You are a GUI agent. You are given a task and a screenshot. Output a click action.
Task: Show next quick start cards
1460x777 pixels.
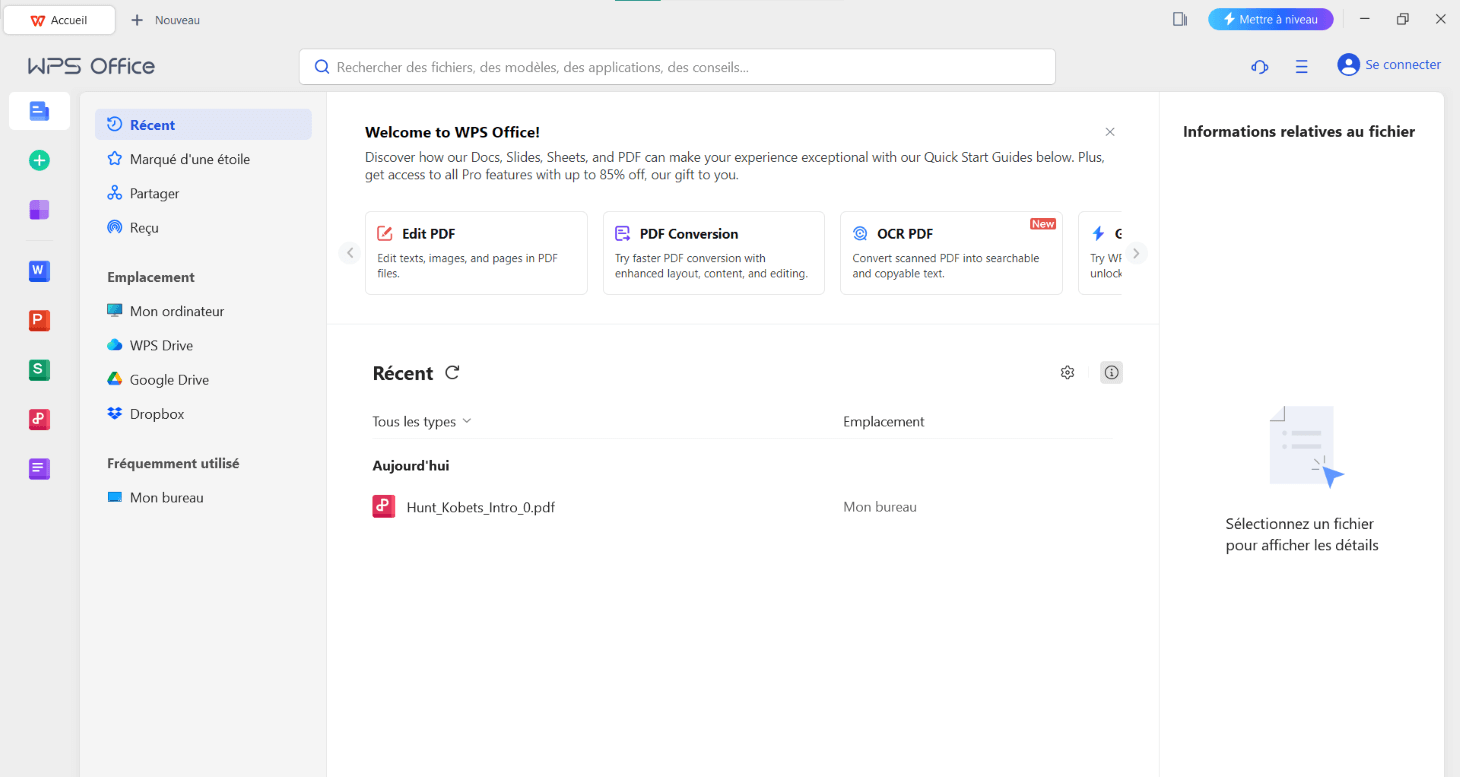pyautogui.click(x=1136, y=253)
